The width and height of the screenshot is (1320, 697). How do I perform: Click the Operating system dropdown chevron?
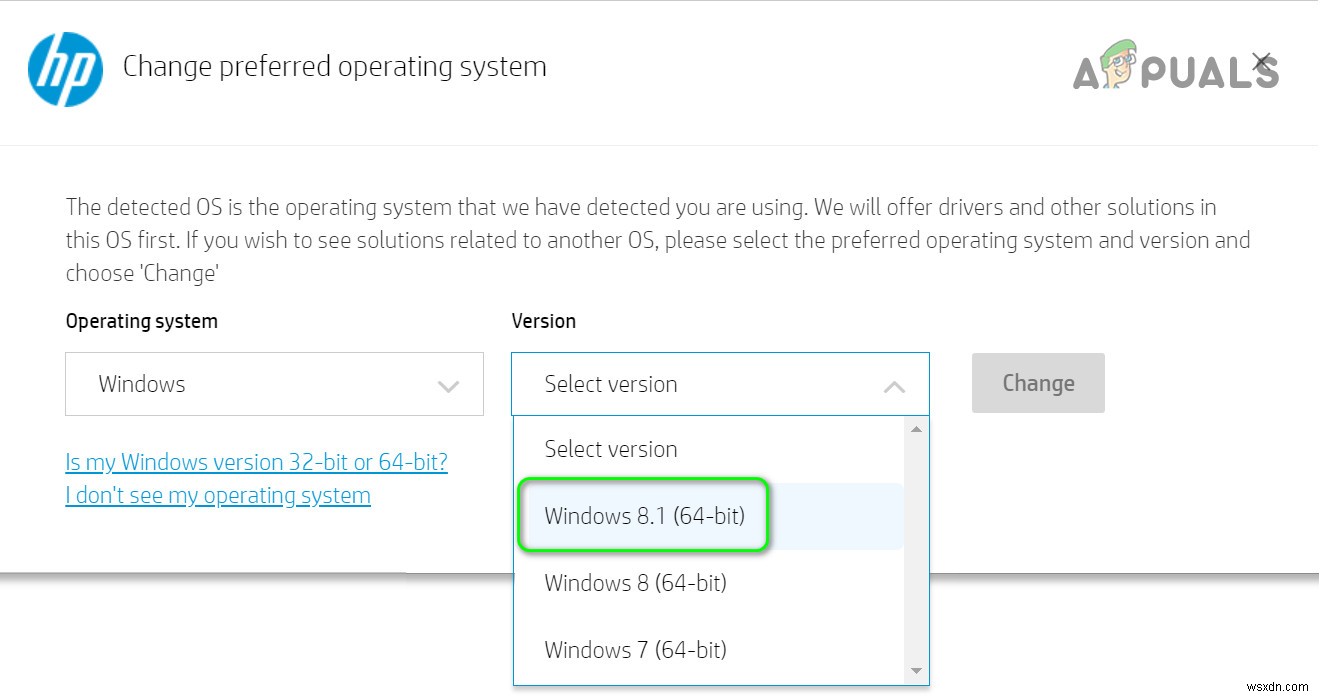[x=447, y=384]
